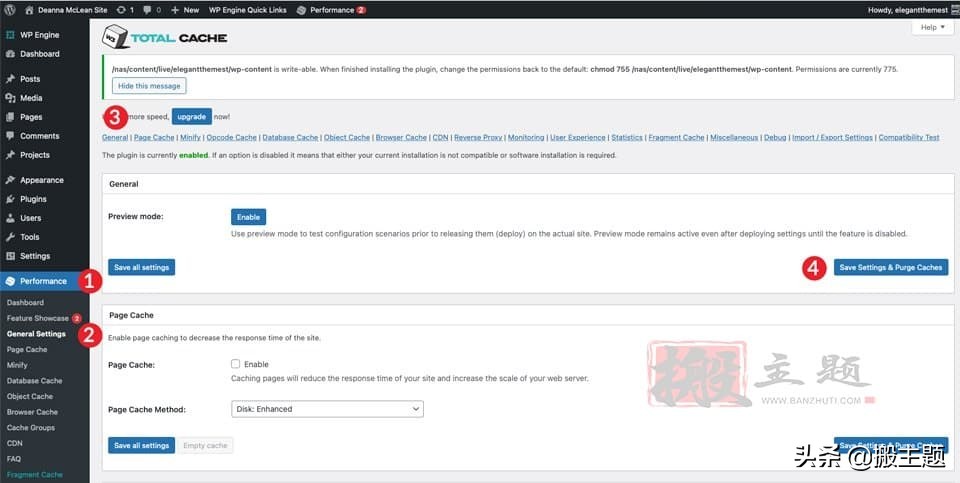Open Page Cache submenu item in sidebar
The image size is (960, 483).
[27, 350]
